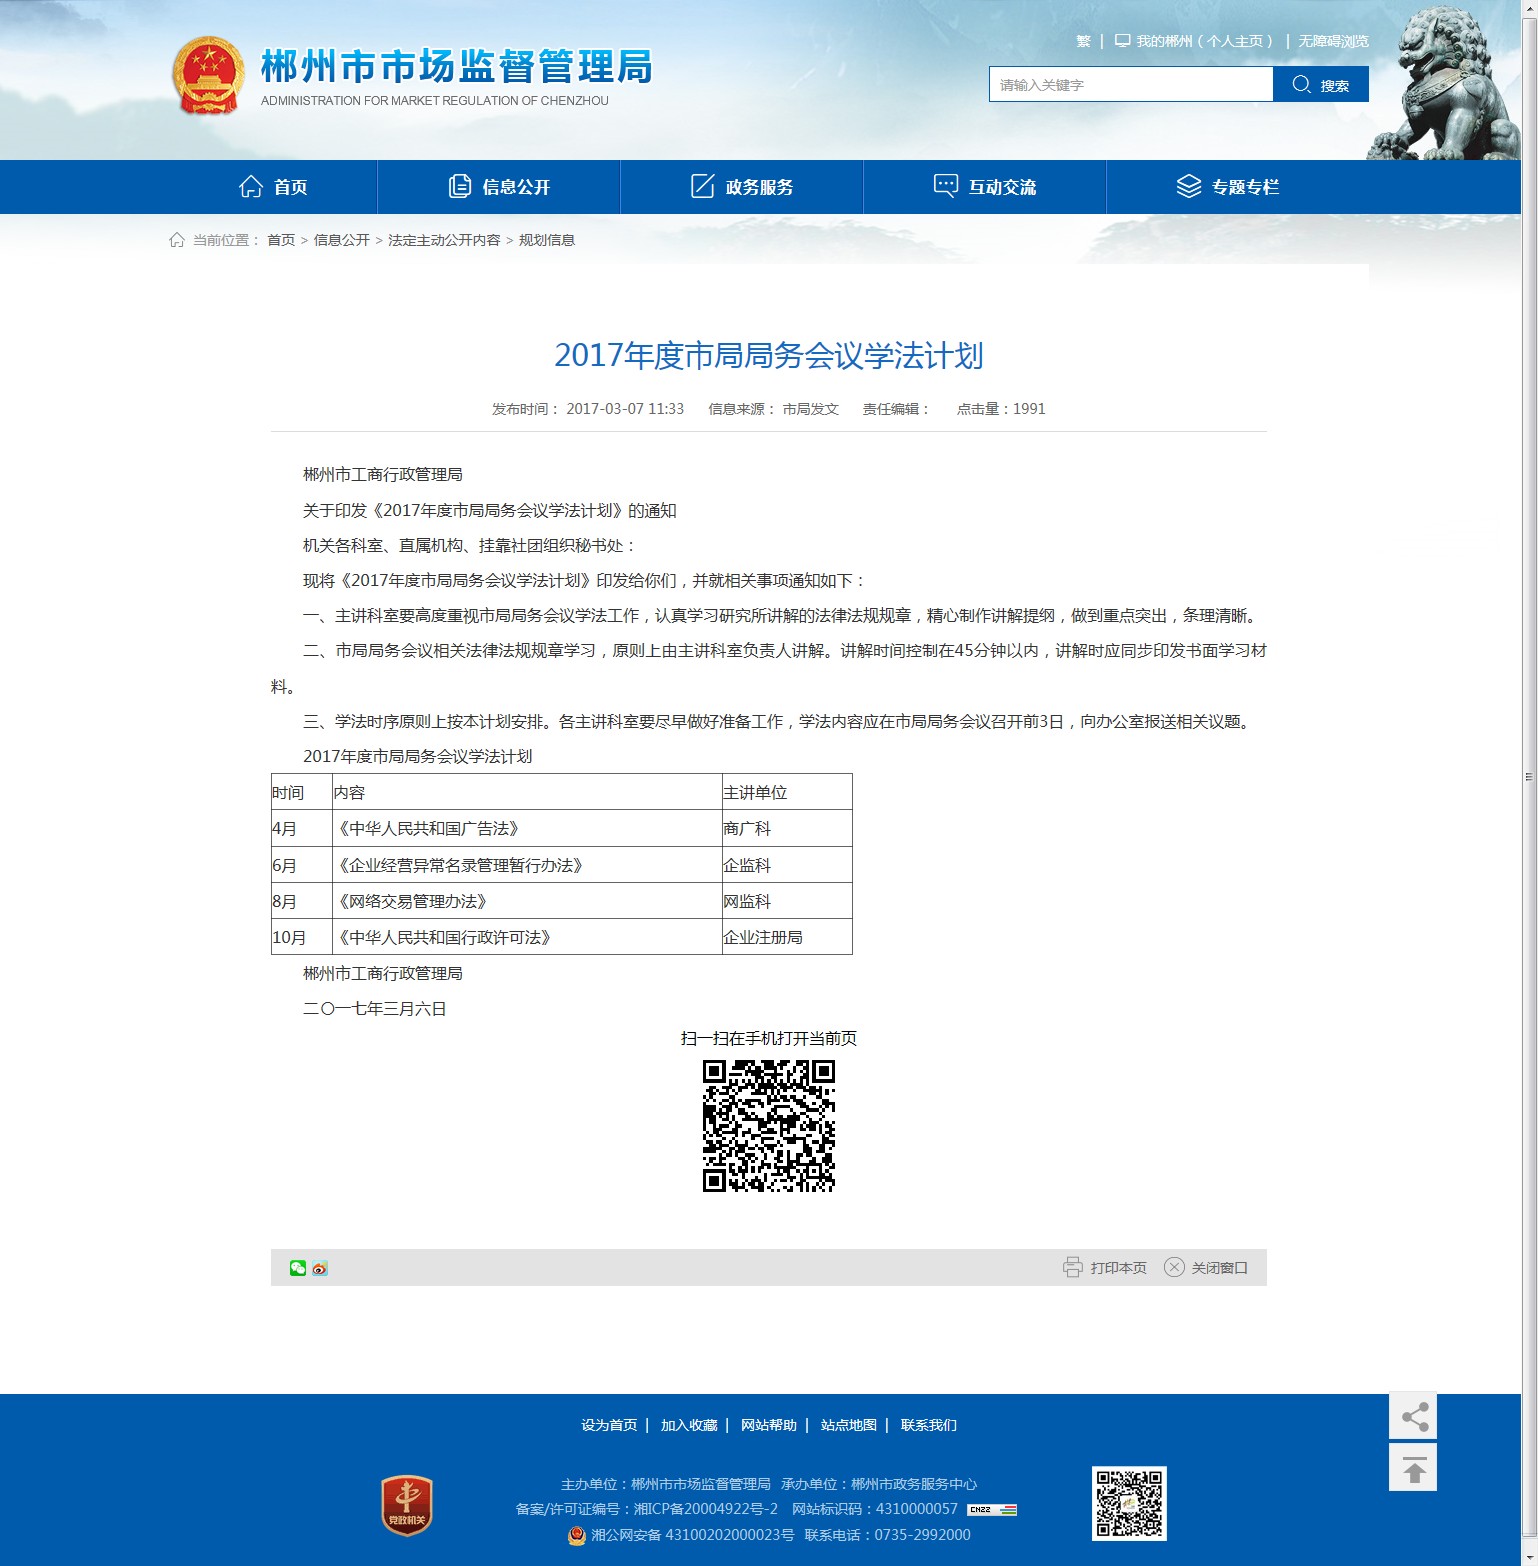Screen dimensions: 1538x1566
Task: Click the layers icon beside 专题专栏
Action: point(1189,187)
